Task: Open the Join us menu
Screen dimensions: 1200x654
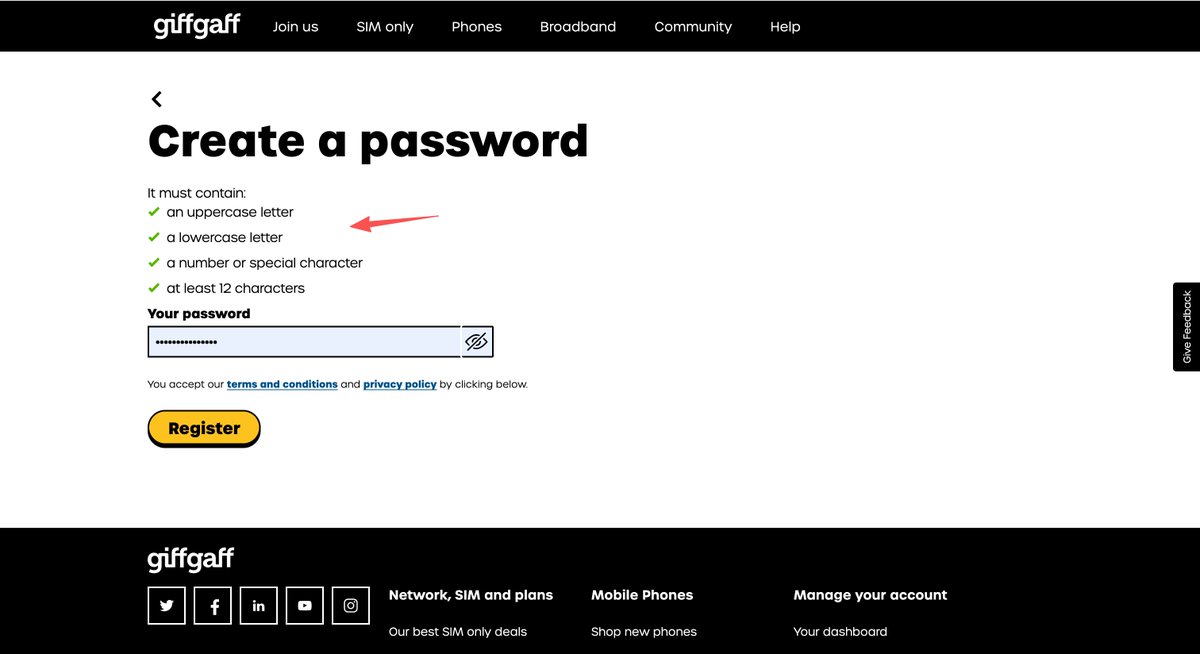Action: tap(295, 27)
